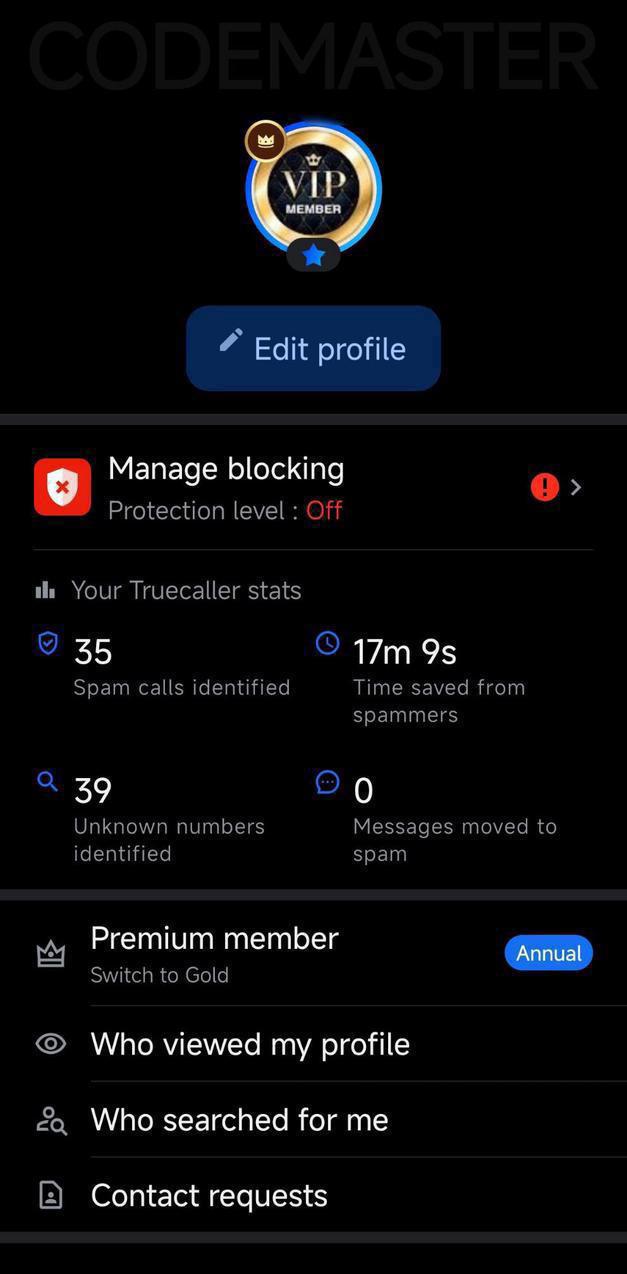Select the Contact requests document icon
The width and height of the screenshot is (627, 1274).
50,1195
